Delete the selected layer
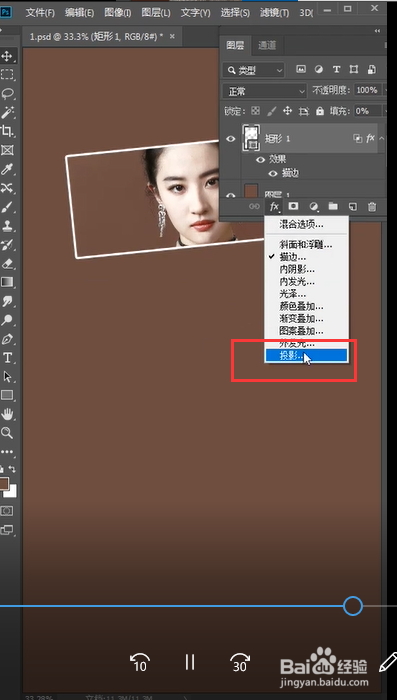Viewport: 397px width, 700px height. tap(372, 206)
